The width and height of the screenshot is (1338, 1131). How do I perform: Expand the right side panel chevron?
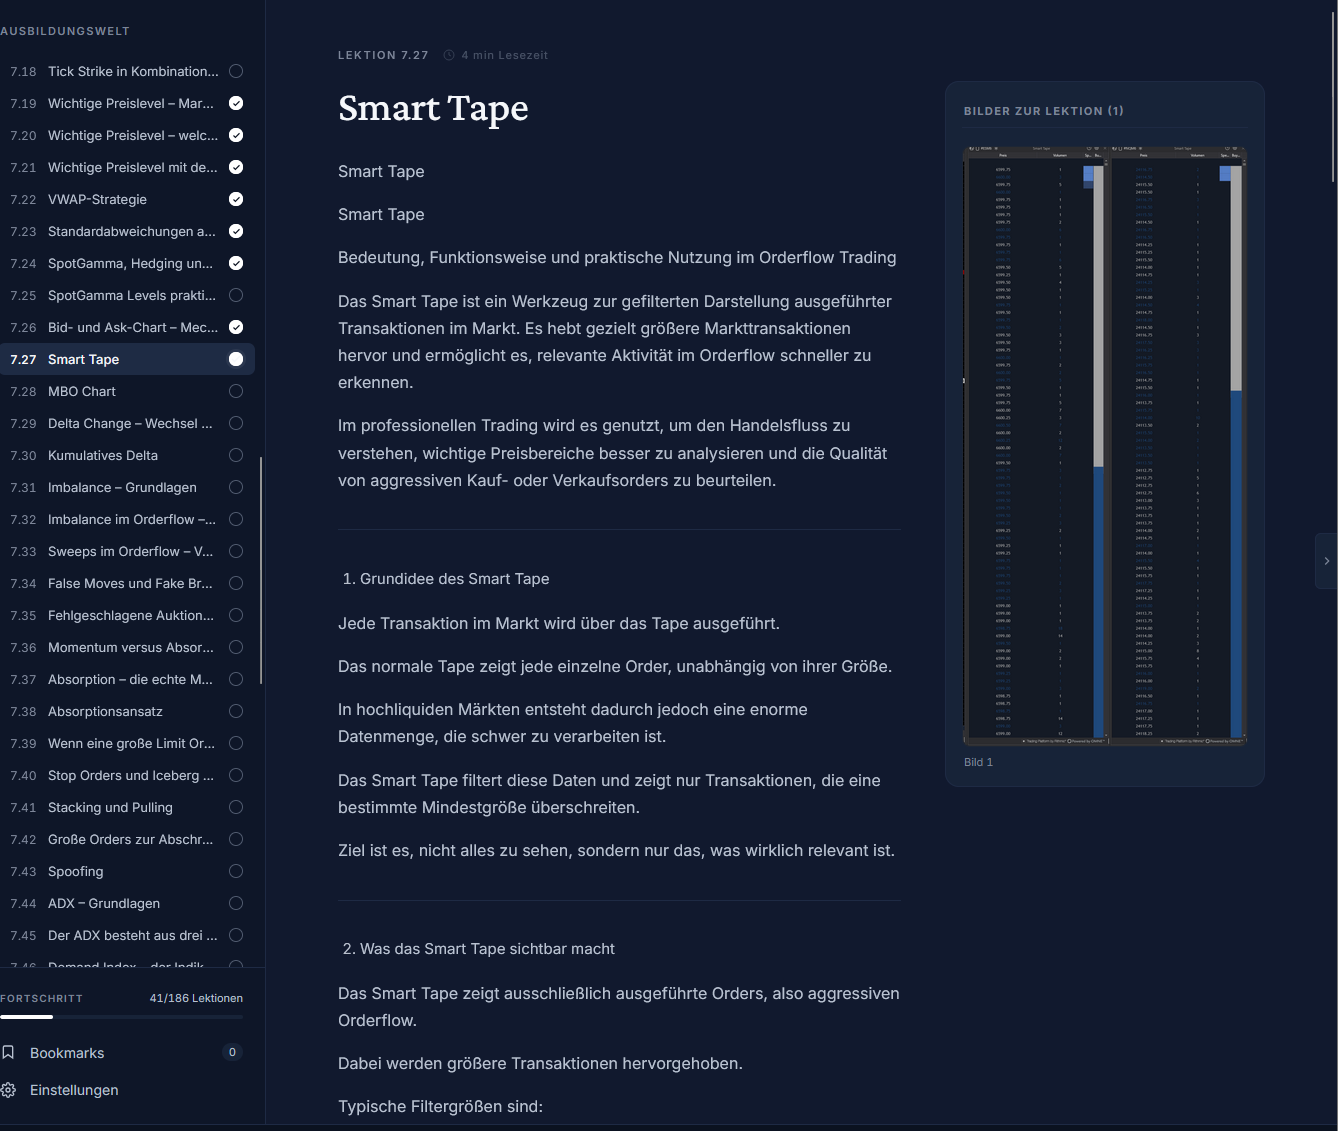coord(1327,561)
